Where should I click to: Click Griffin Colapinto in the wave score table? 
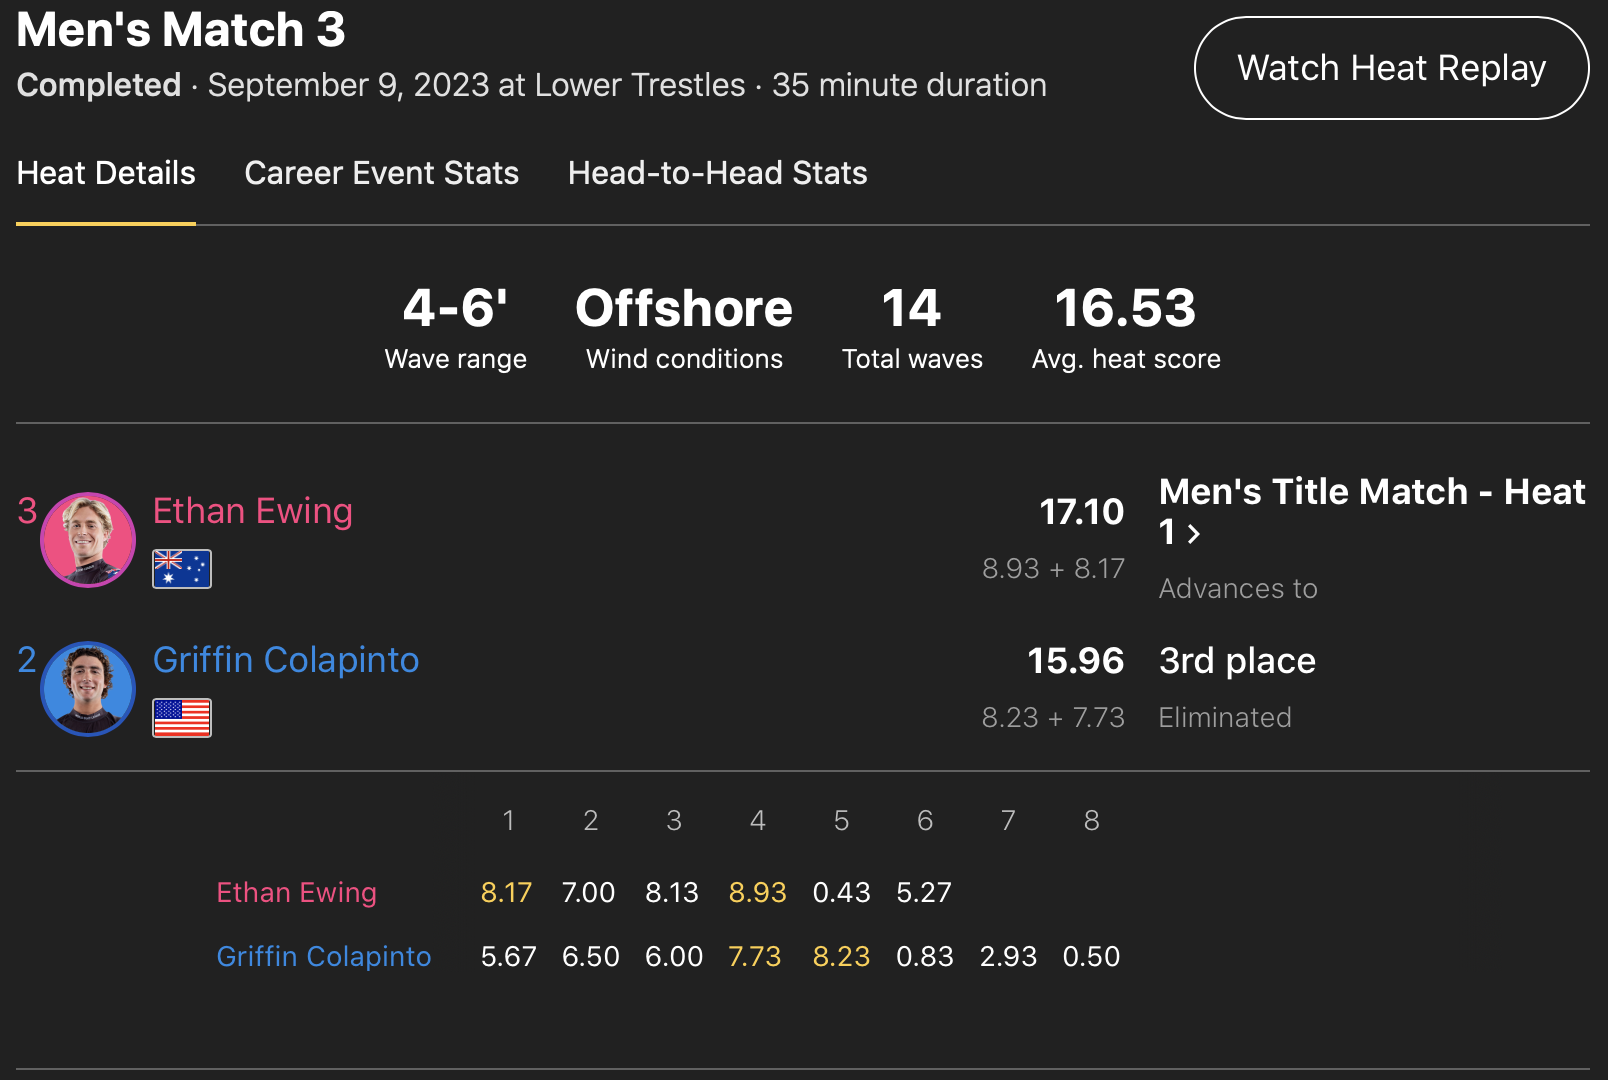pos(323,956)
